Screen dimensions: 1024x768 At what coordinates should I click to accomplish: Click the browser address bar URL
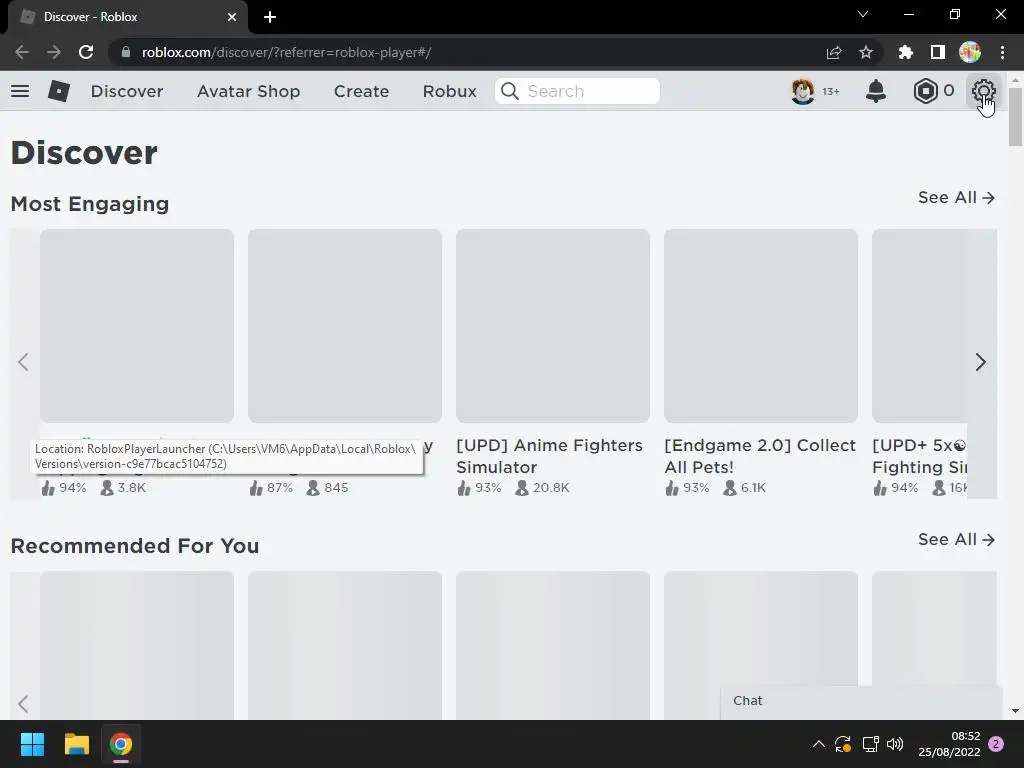click(286, 52)
